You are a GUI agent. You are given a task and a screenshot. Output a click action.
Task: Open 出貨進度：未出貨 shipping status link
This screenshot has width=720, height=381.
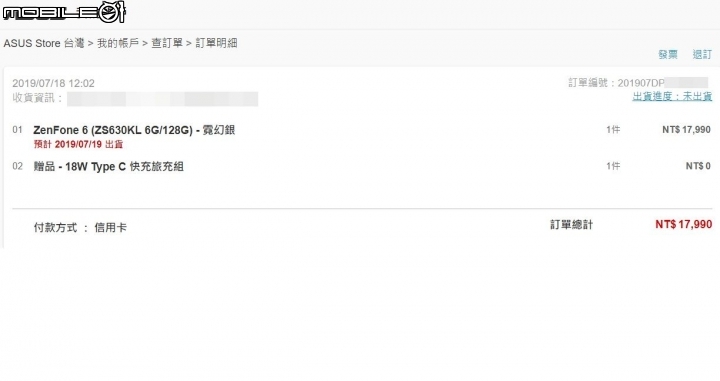(x=672, y=96)
